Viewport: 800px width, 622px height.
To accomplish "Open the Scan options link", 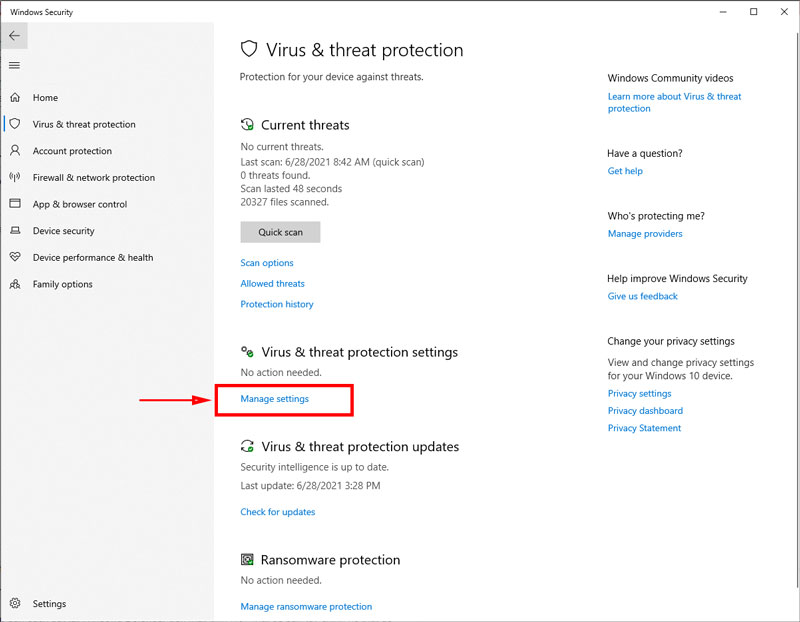I will (267, 263).
